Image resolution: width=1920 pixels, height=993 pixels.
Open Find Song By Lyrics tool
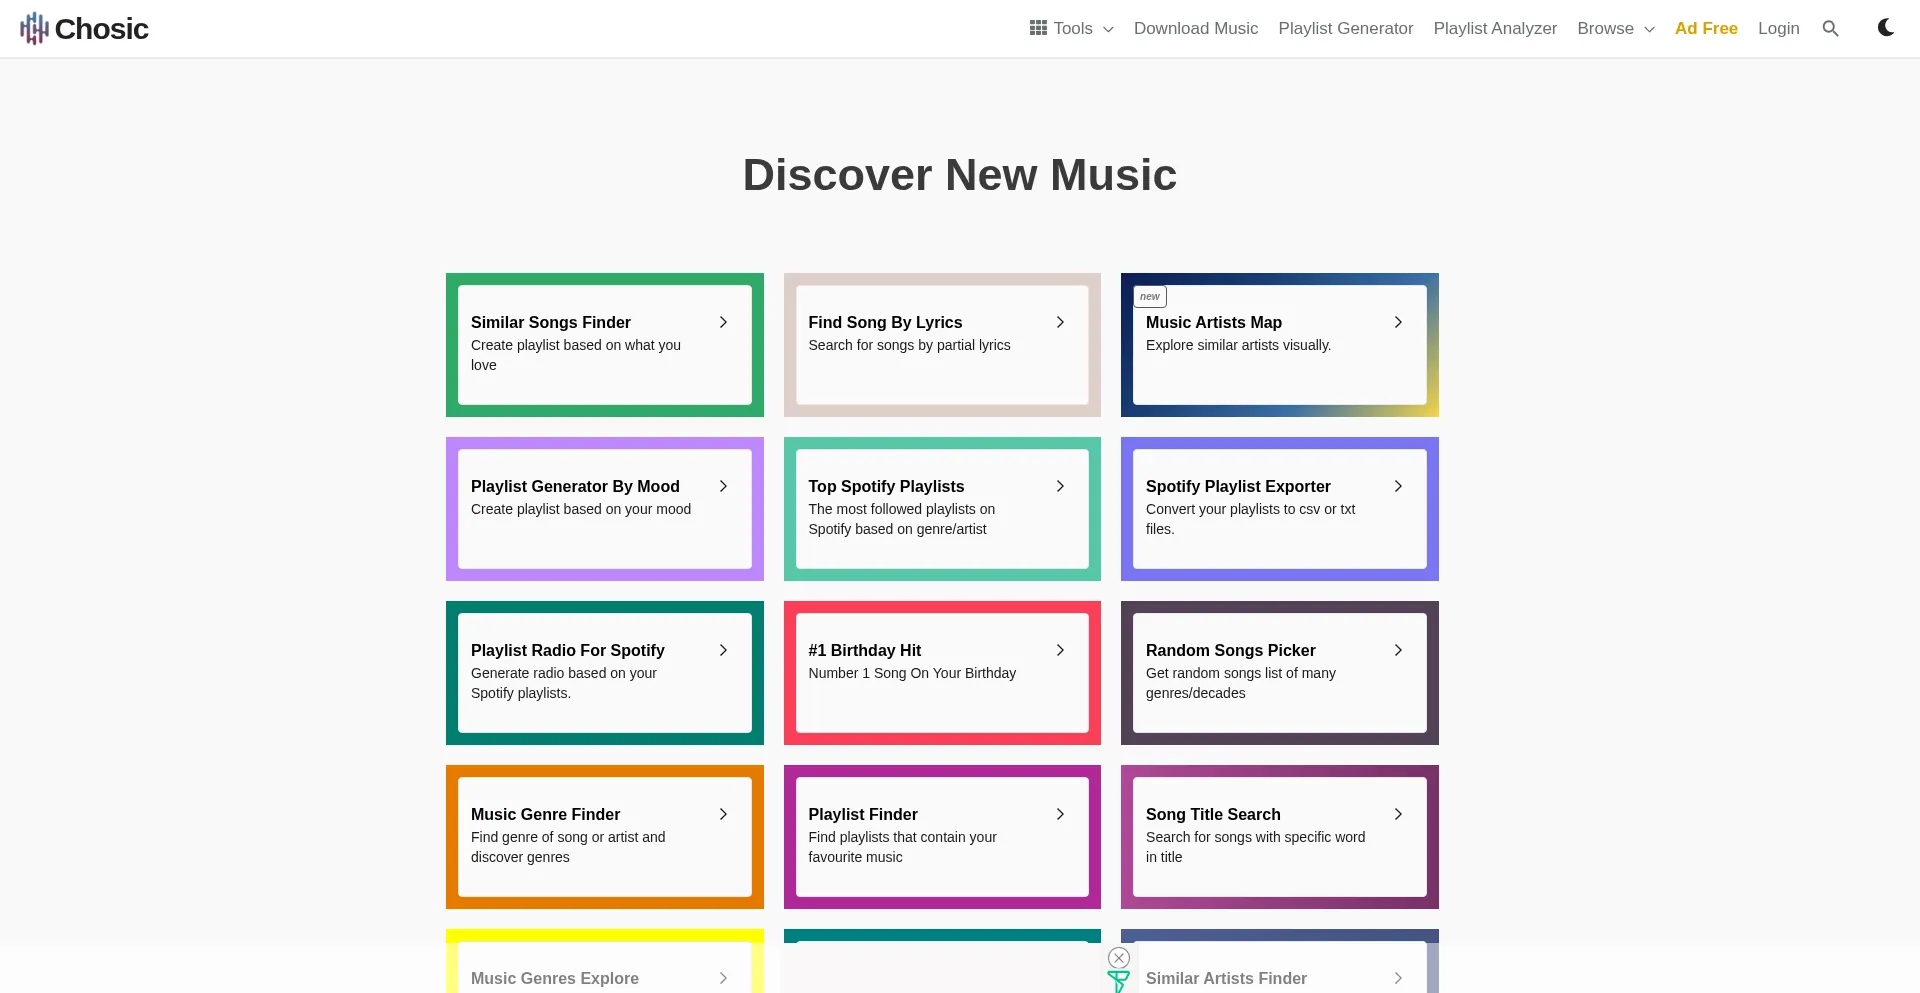pyautogui.click(x=885, y=322)
